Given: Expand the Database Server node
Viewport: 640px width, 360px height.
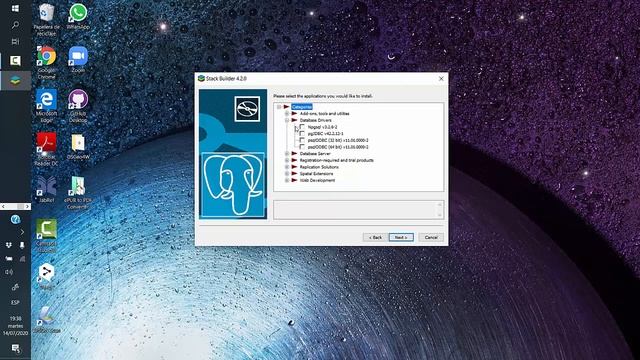Looking at the screenshot, I should tap(287, 154).
